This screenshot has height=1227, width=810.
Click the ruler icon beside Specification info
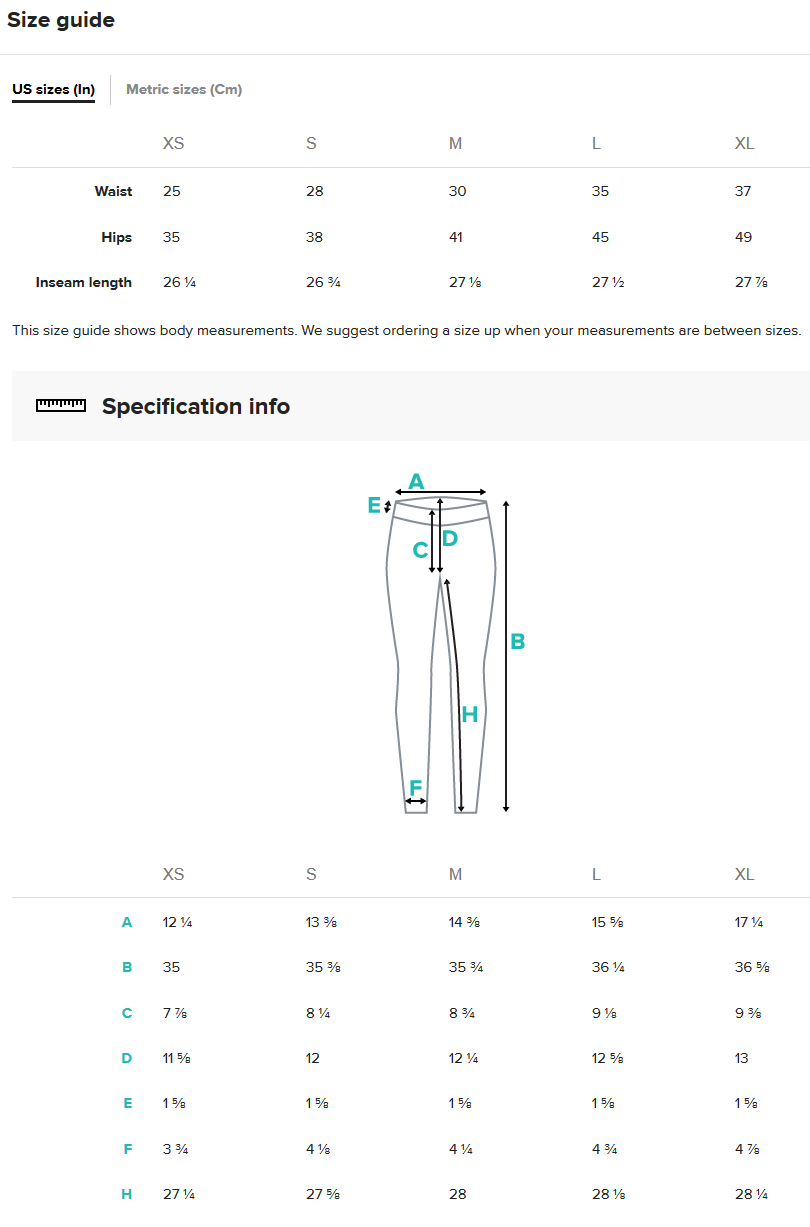60,405
